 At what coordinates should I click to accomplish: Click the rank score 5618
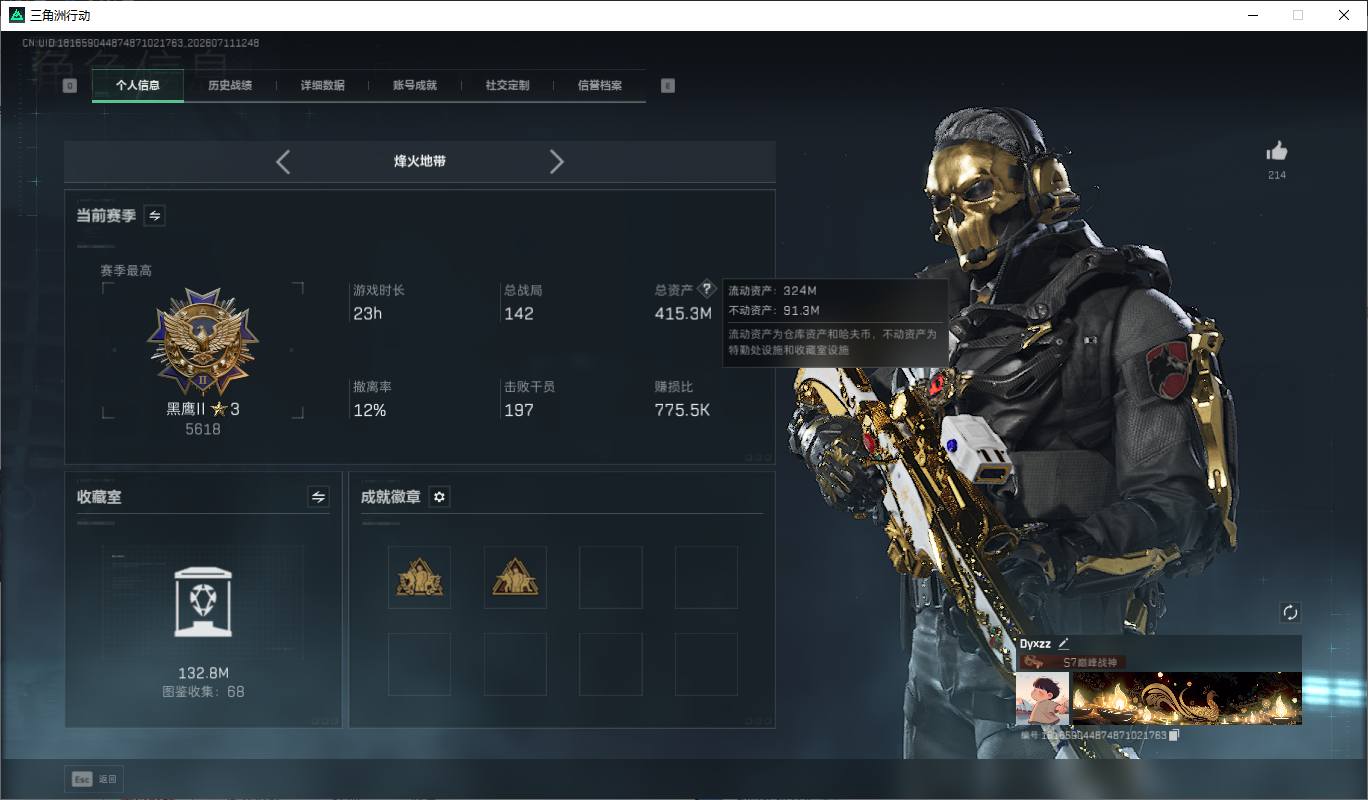click(203, 429)
